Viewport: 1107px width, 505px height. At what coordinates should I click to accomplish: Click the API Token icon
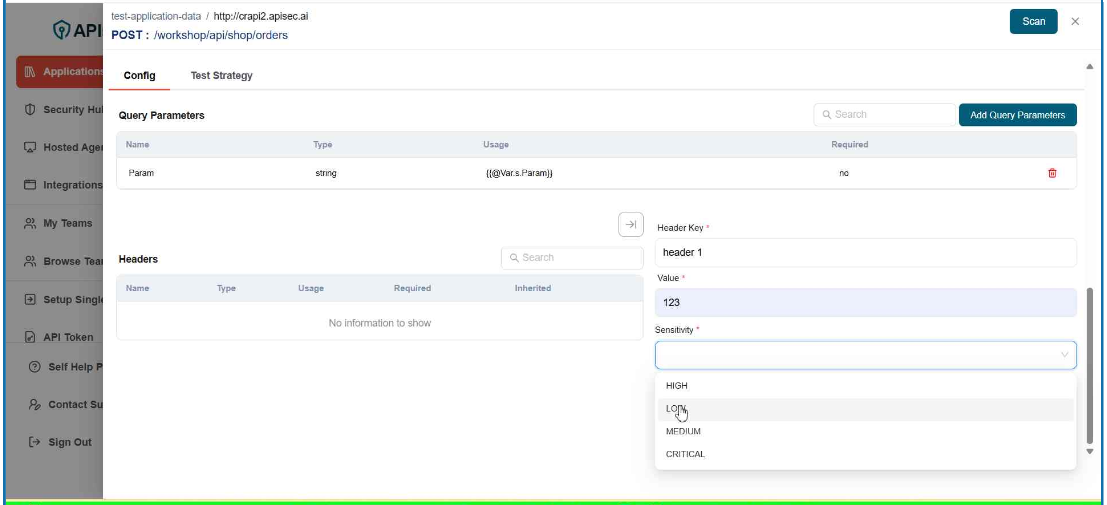[30, 337]
